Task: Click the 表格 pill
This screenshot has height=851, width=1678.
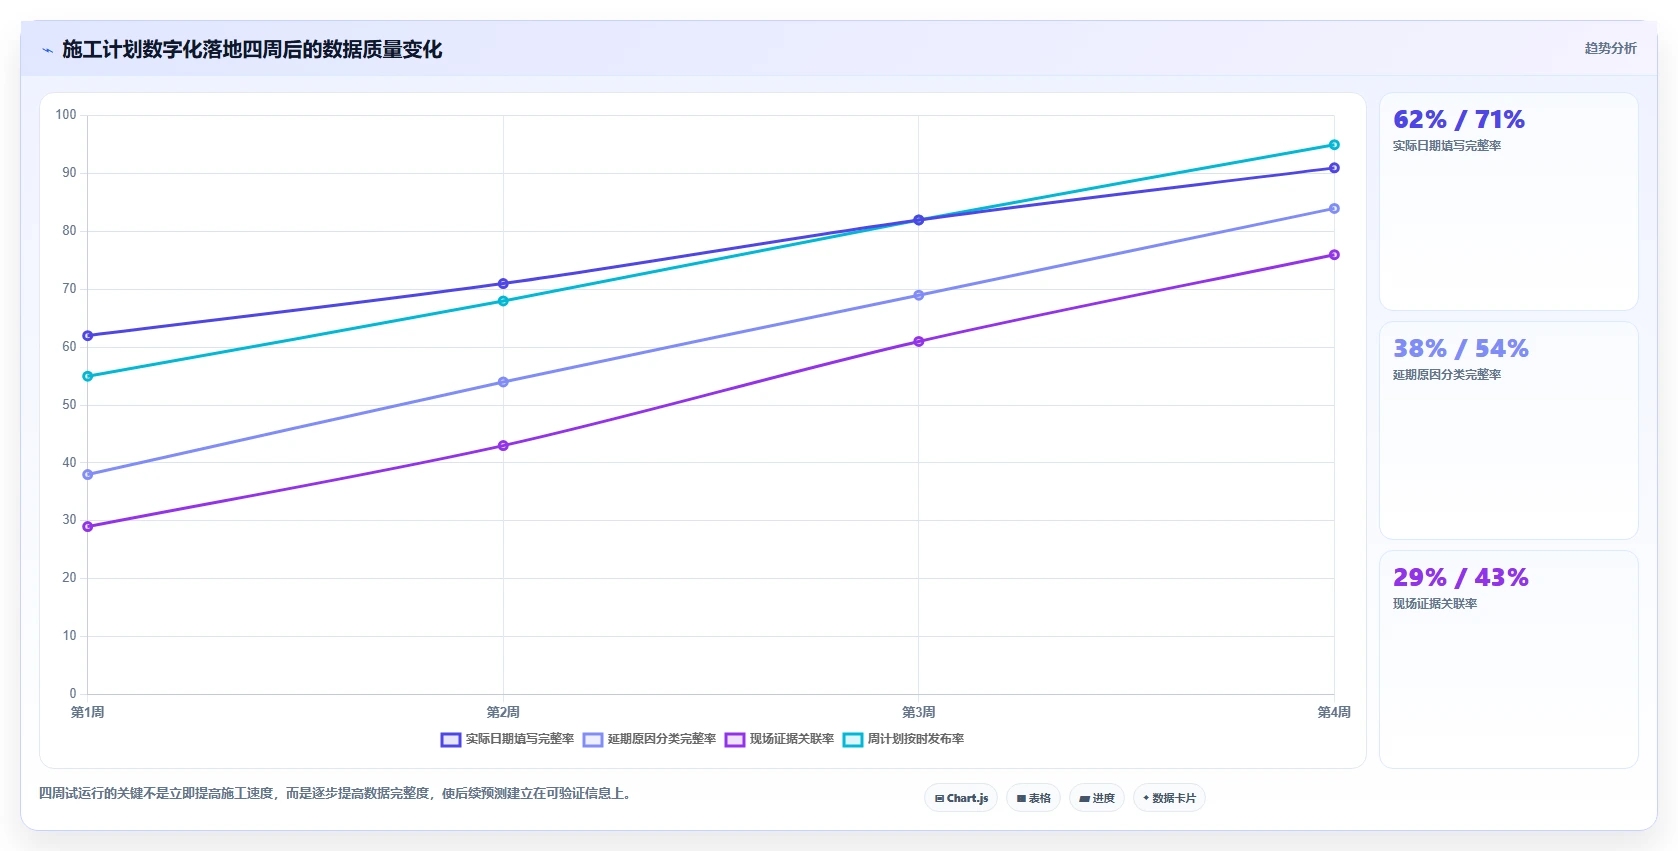Action: 1034,798
